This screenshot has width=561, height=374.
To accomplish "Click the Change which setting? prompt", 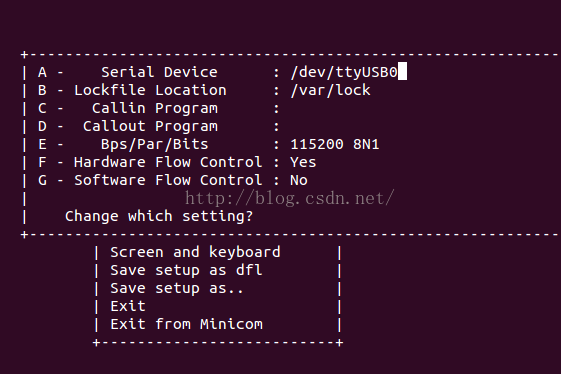I will (x=159, y=217).
